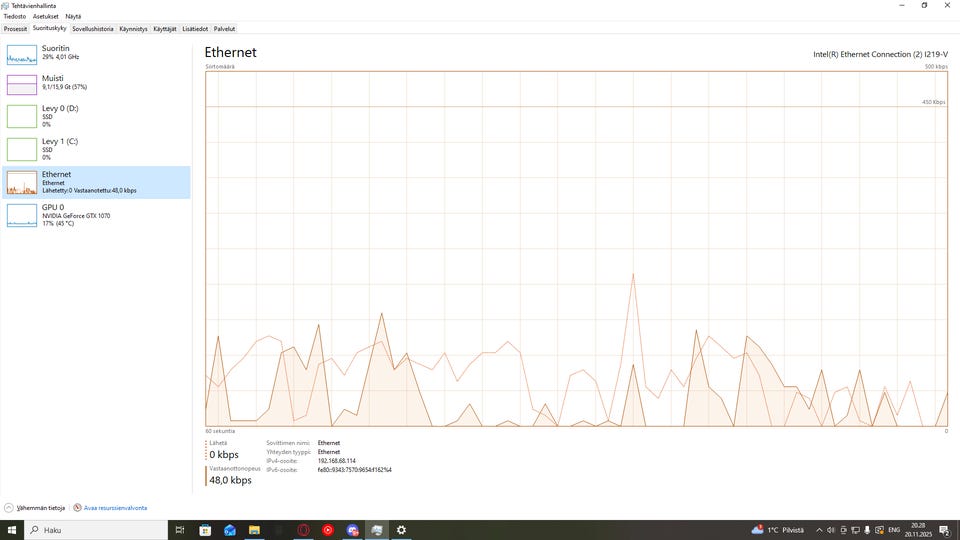Image resolution: width=960 pixels, height=540 pixels.
Task: Open the Discord taskbar icon
Action: (352, 530)
